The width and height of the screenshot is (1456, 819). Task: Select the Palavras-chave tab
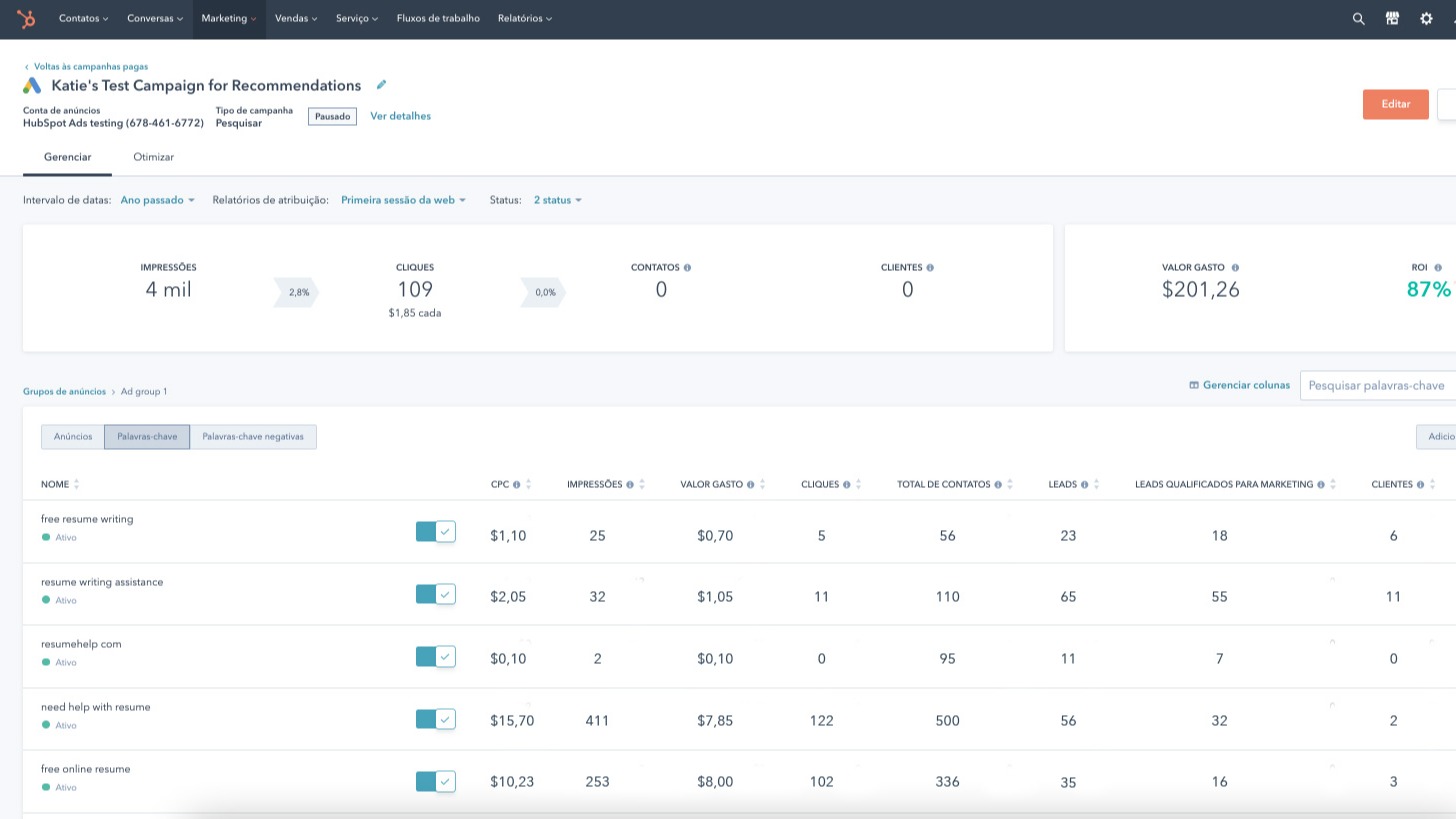(147, 437)
